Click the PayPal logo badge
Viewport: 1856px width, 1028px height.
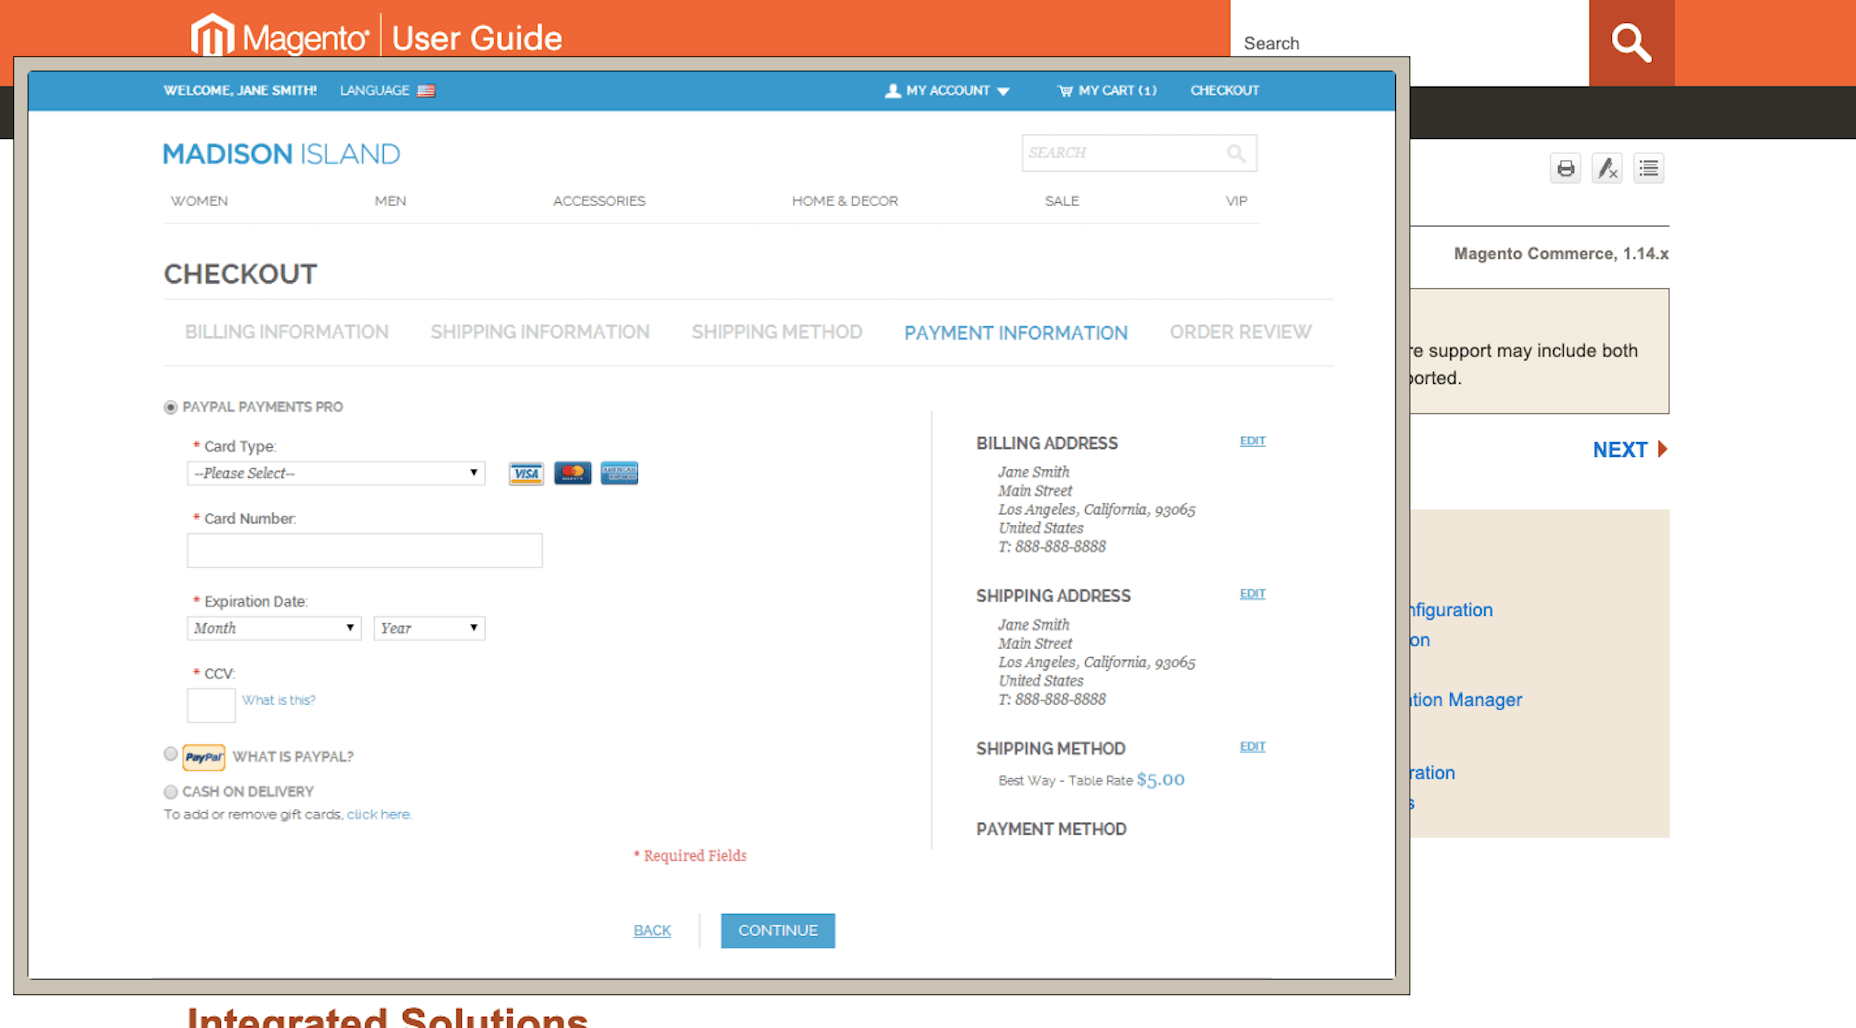tap(204, 757)
